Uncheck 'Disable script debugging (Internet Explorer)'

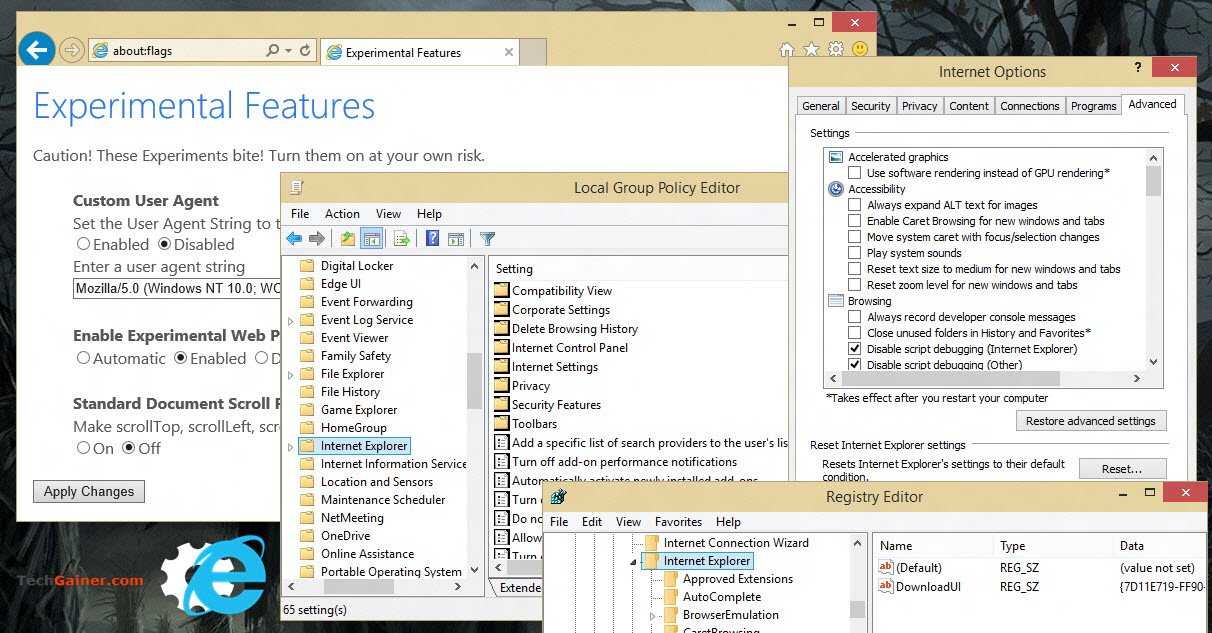854,349
